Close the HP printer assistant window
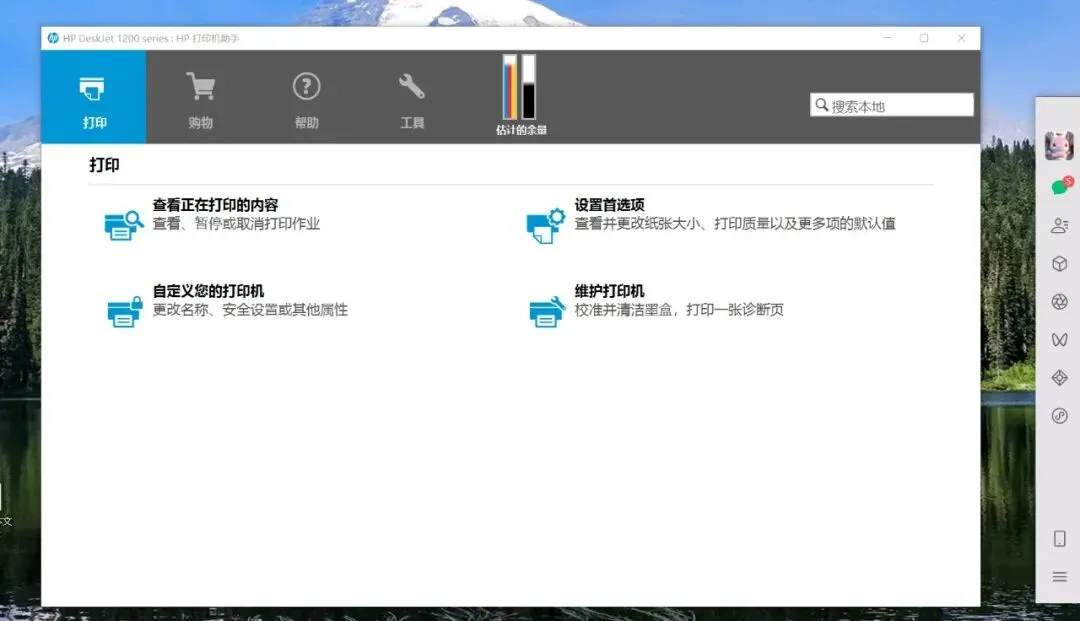Image resolution: width=1080 pixels, height=621 pixels. [961, 38]
